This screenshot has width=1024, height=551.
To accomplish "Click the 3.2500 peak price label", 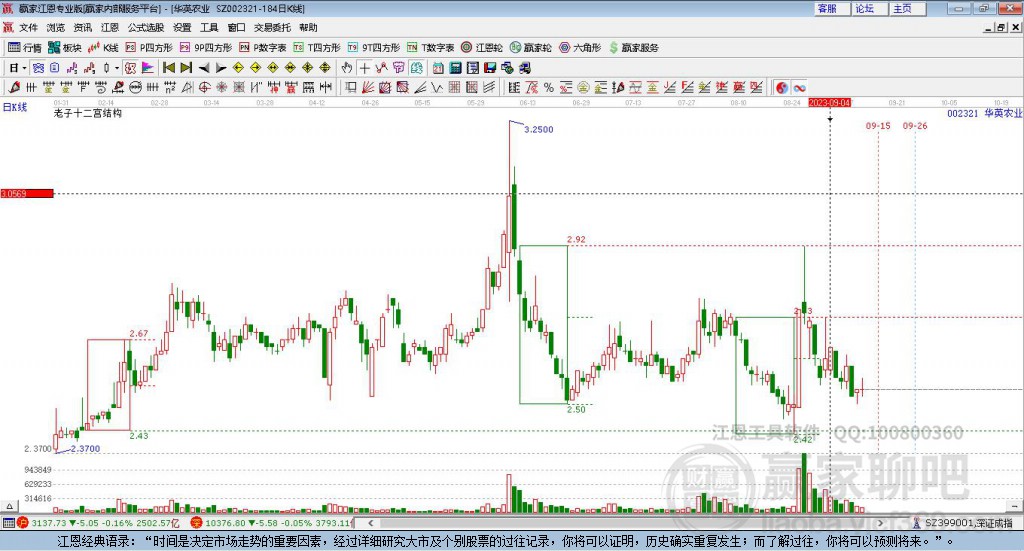I will [x=539, y=129].
